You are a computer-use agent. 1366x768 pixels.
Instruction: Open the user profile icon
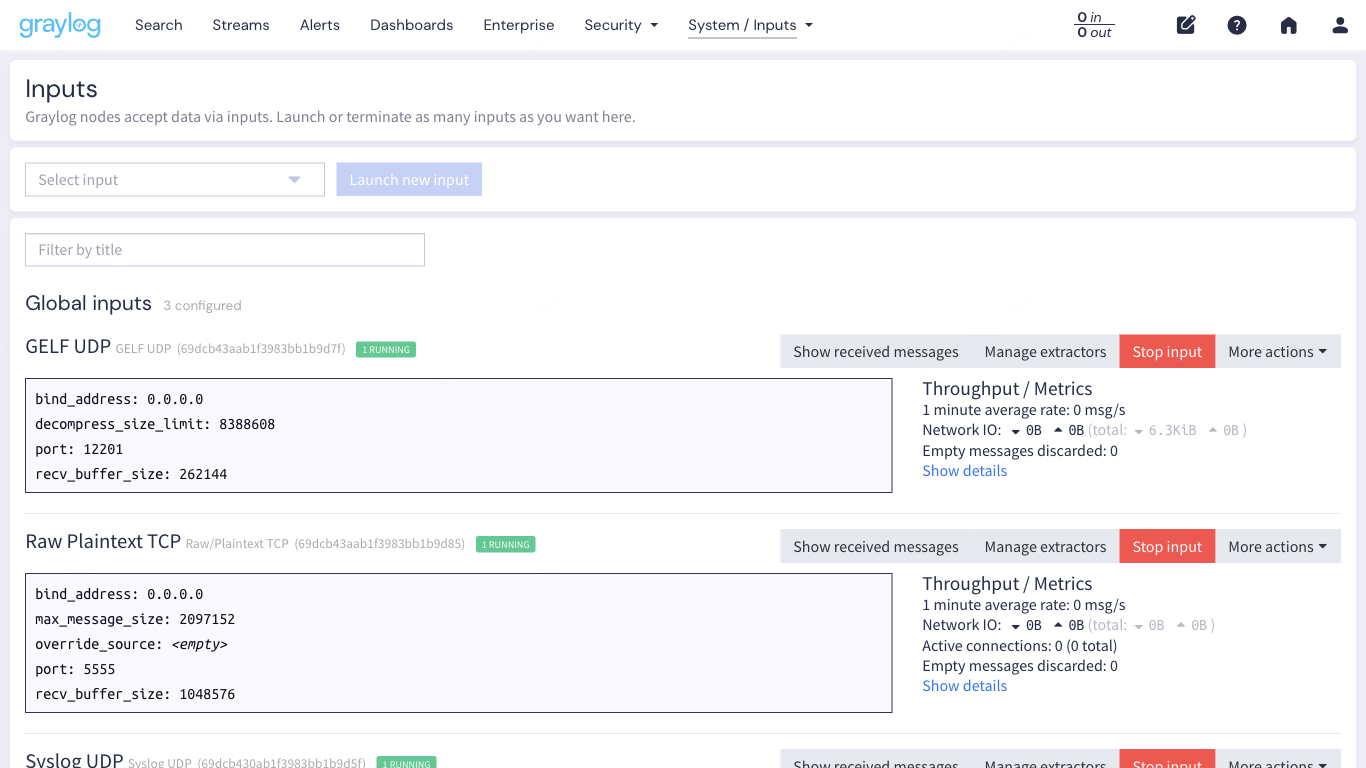(1339, 25)
